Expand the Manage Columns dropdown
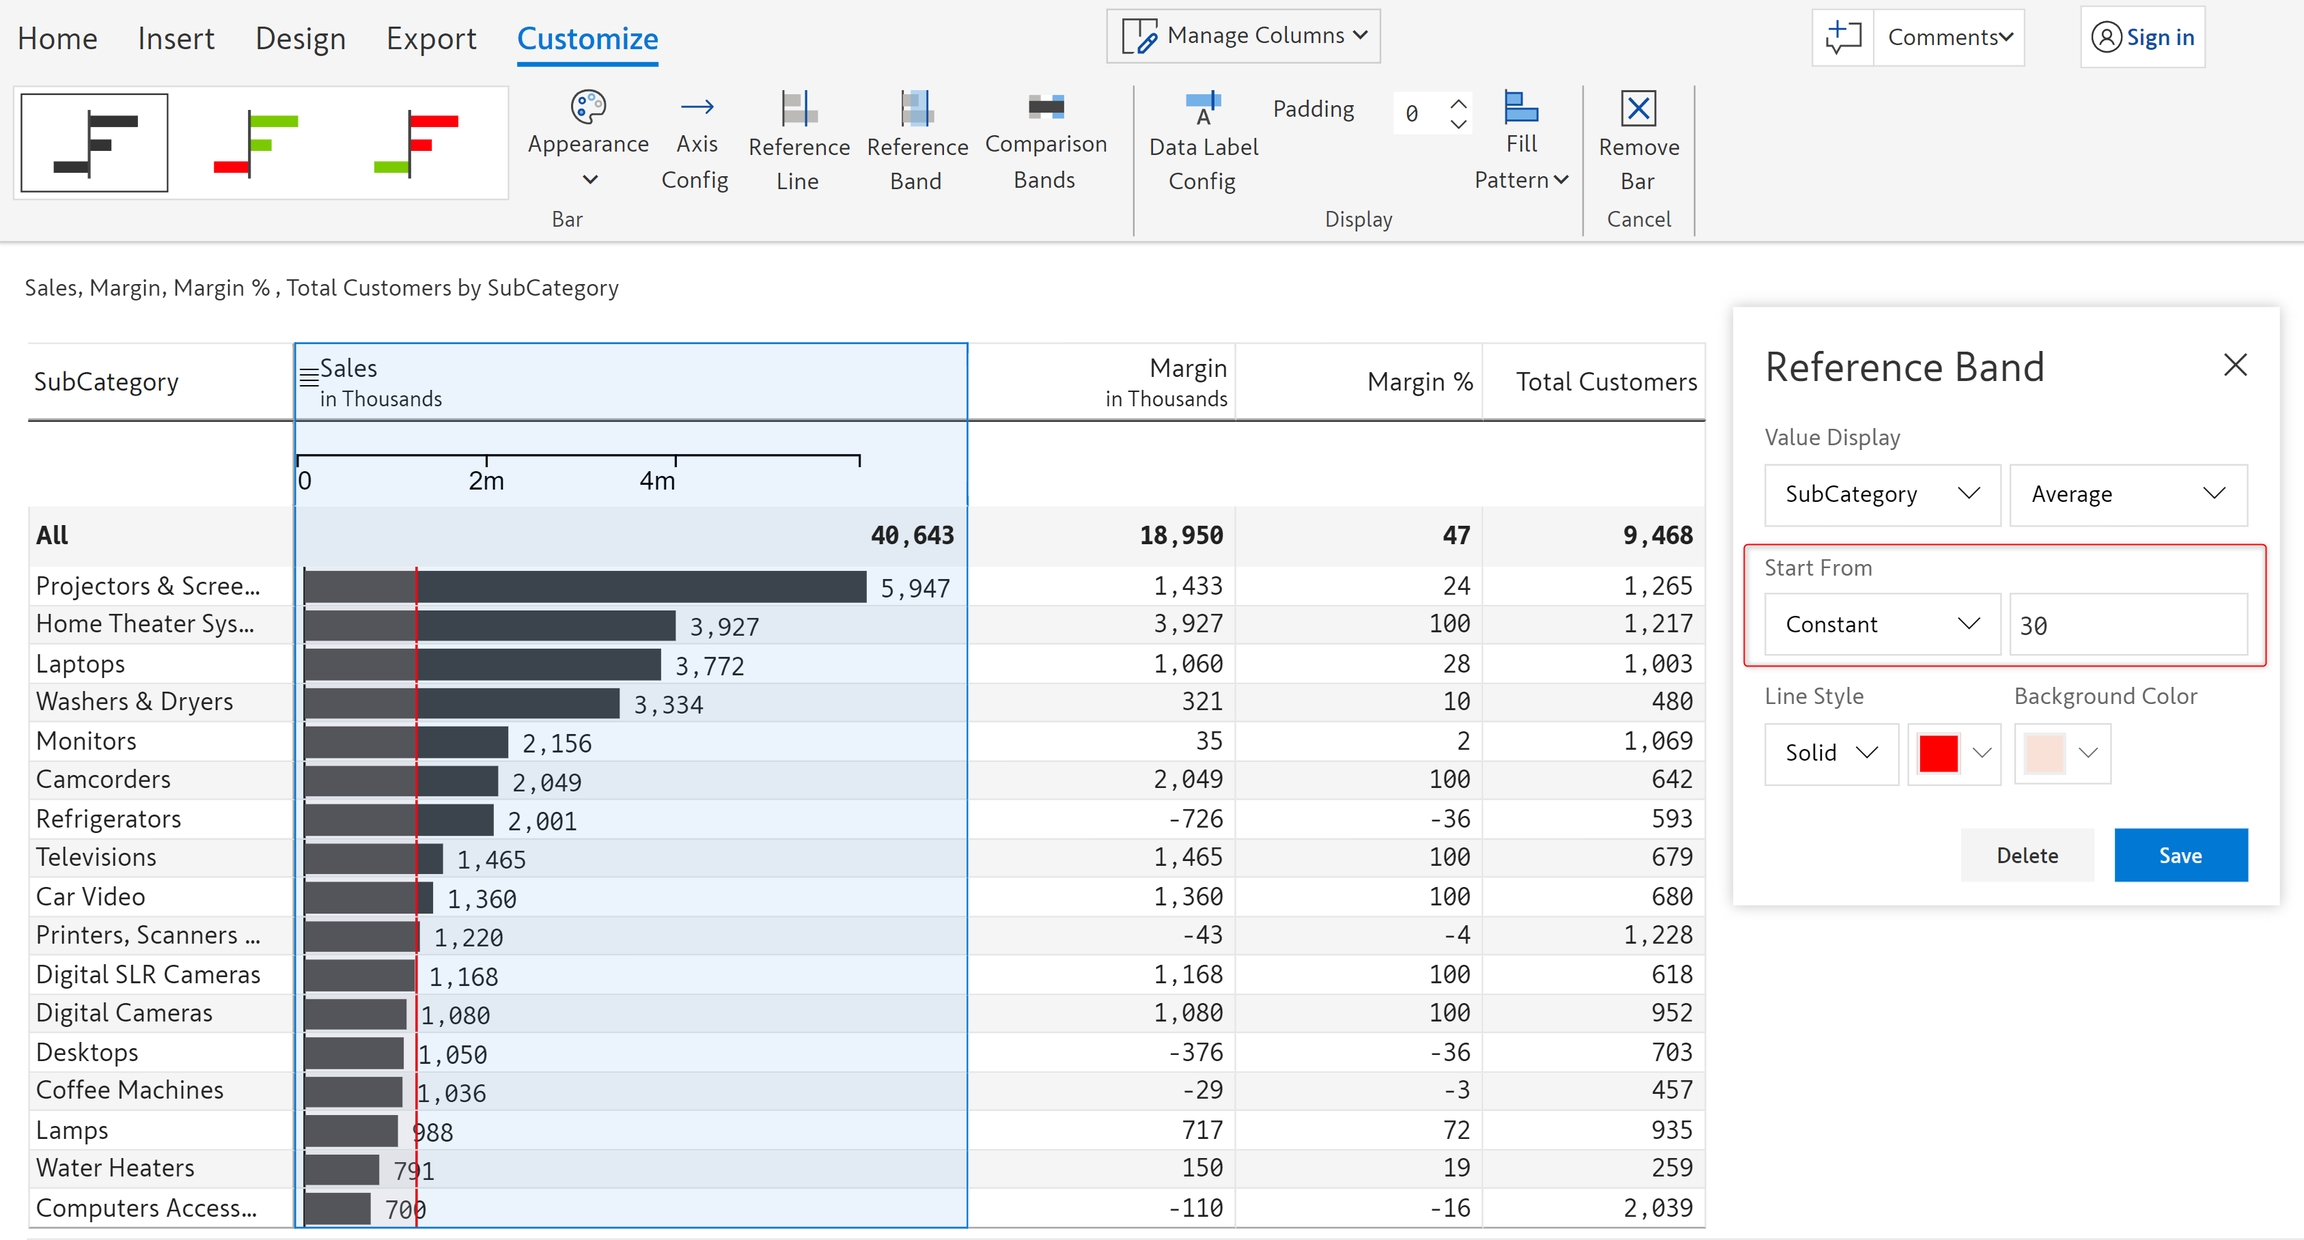 [x=1243, y=36]
